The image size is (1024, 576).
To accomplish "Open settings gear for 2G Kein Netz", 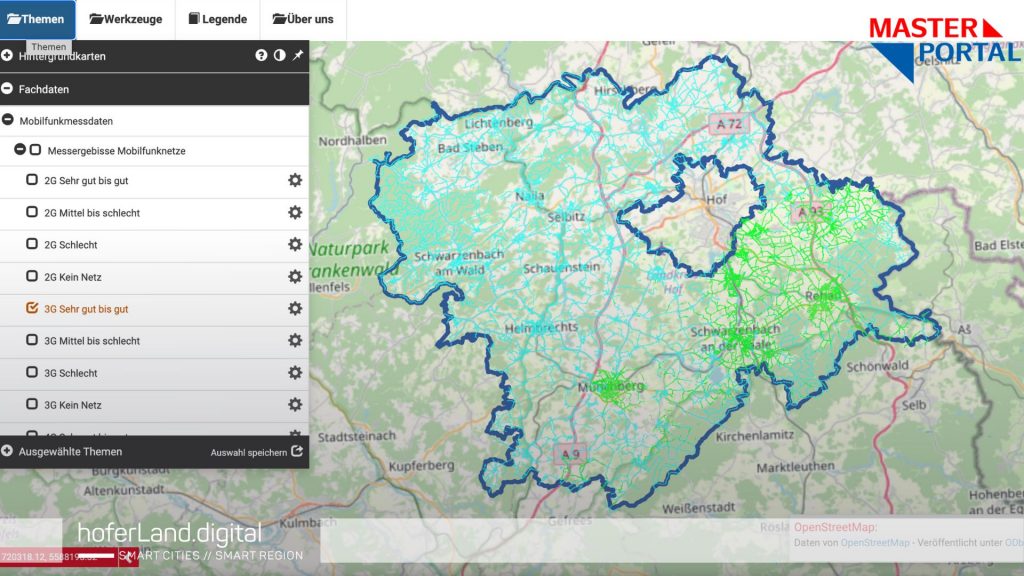I will [295, 276].
